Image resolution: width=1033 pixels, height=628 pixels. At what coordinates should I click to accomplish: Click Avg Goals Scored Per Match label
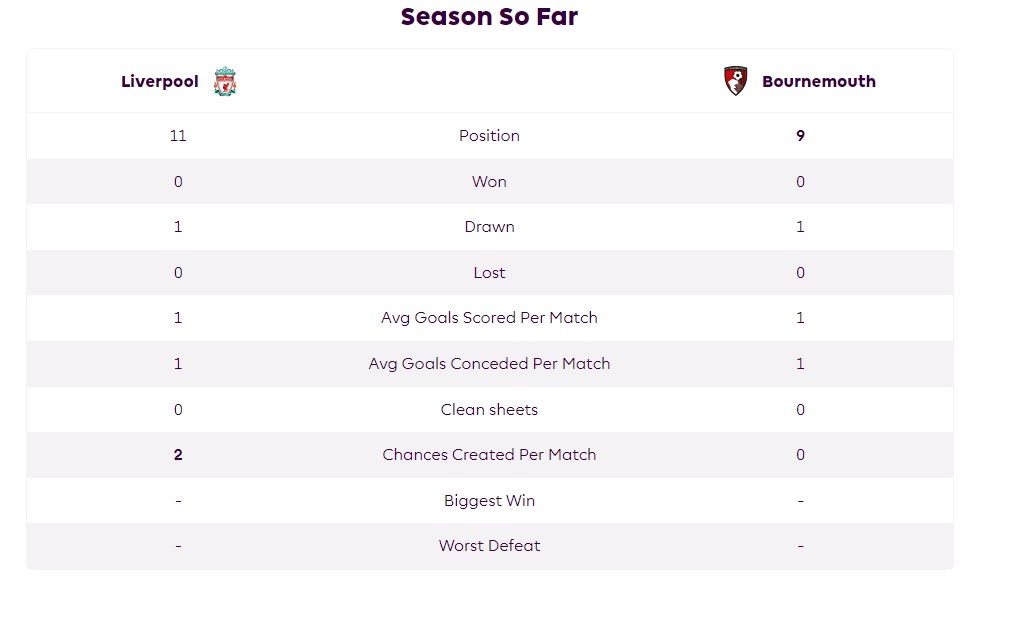click(489, 318)
